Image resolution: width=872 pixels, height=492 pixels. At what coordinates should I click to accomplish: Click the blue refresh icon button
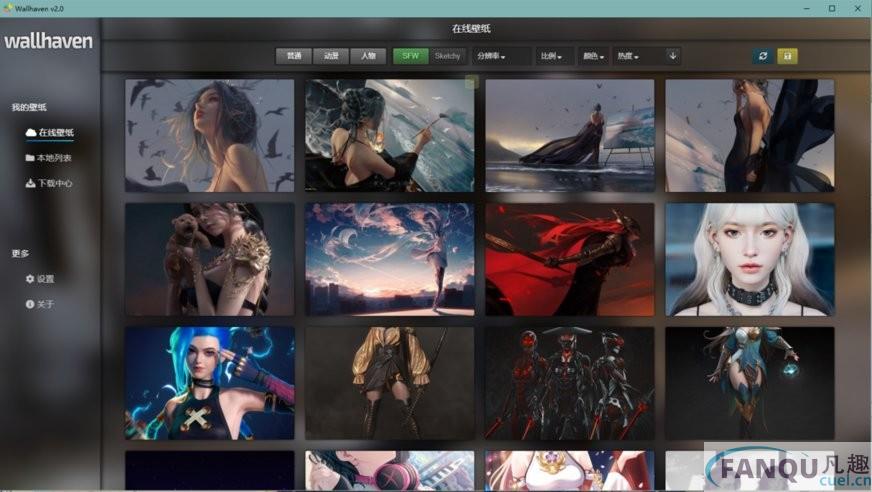(763, 56)
